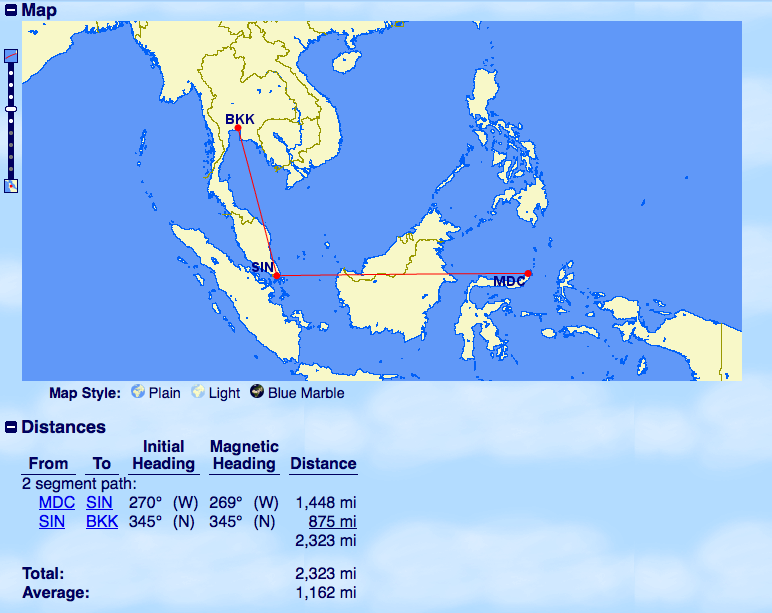Click the 269° (W) magnetic heading
Image resolution: width=772 pixels, height=613 pixels.
(244, 502)
